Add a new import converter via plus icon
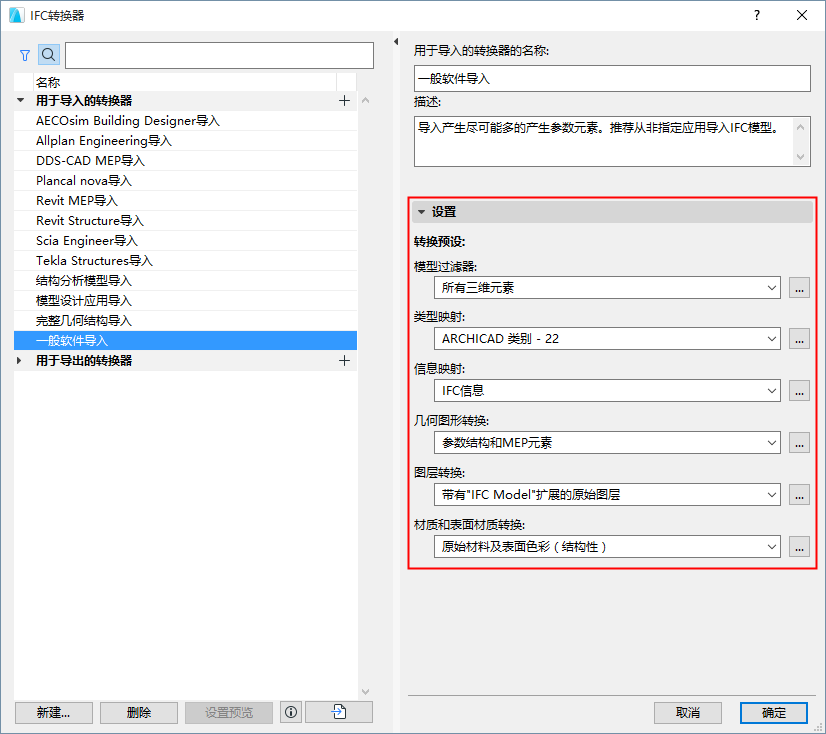826x734 pixels. point(344,100)
